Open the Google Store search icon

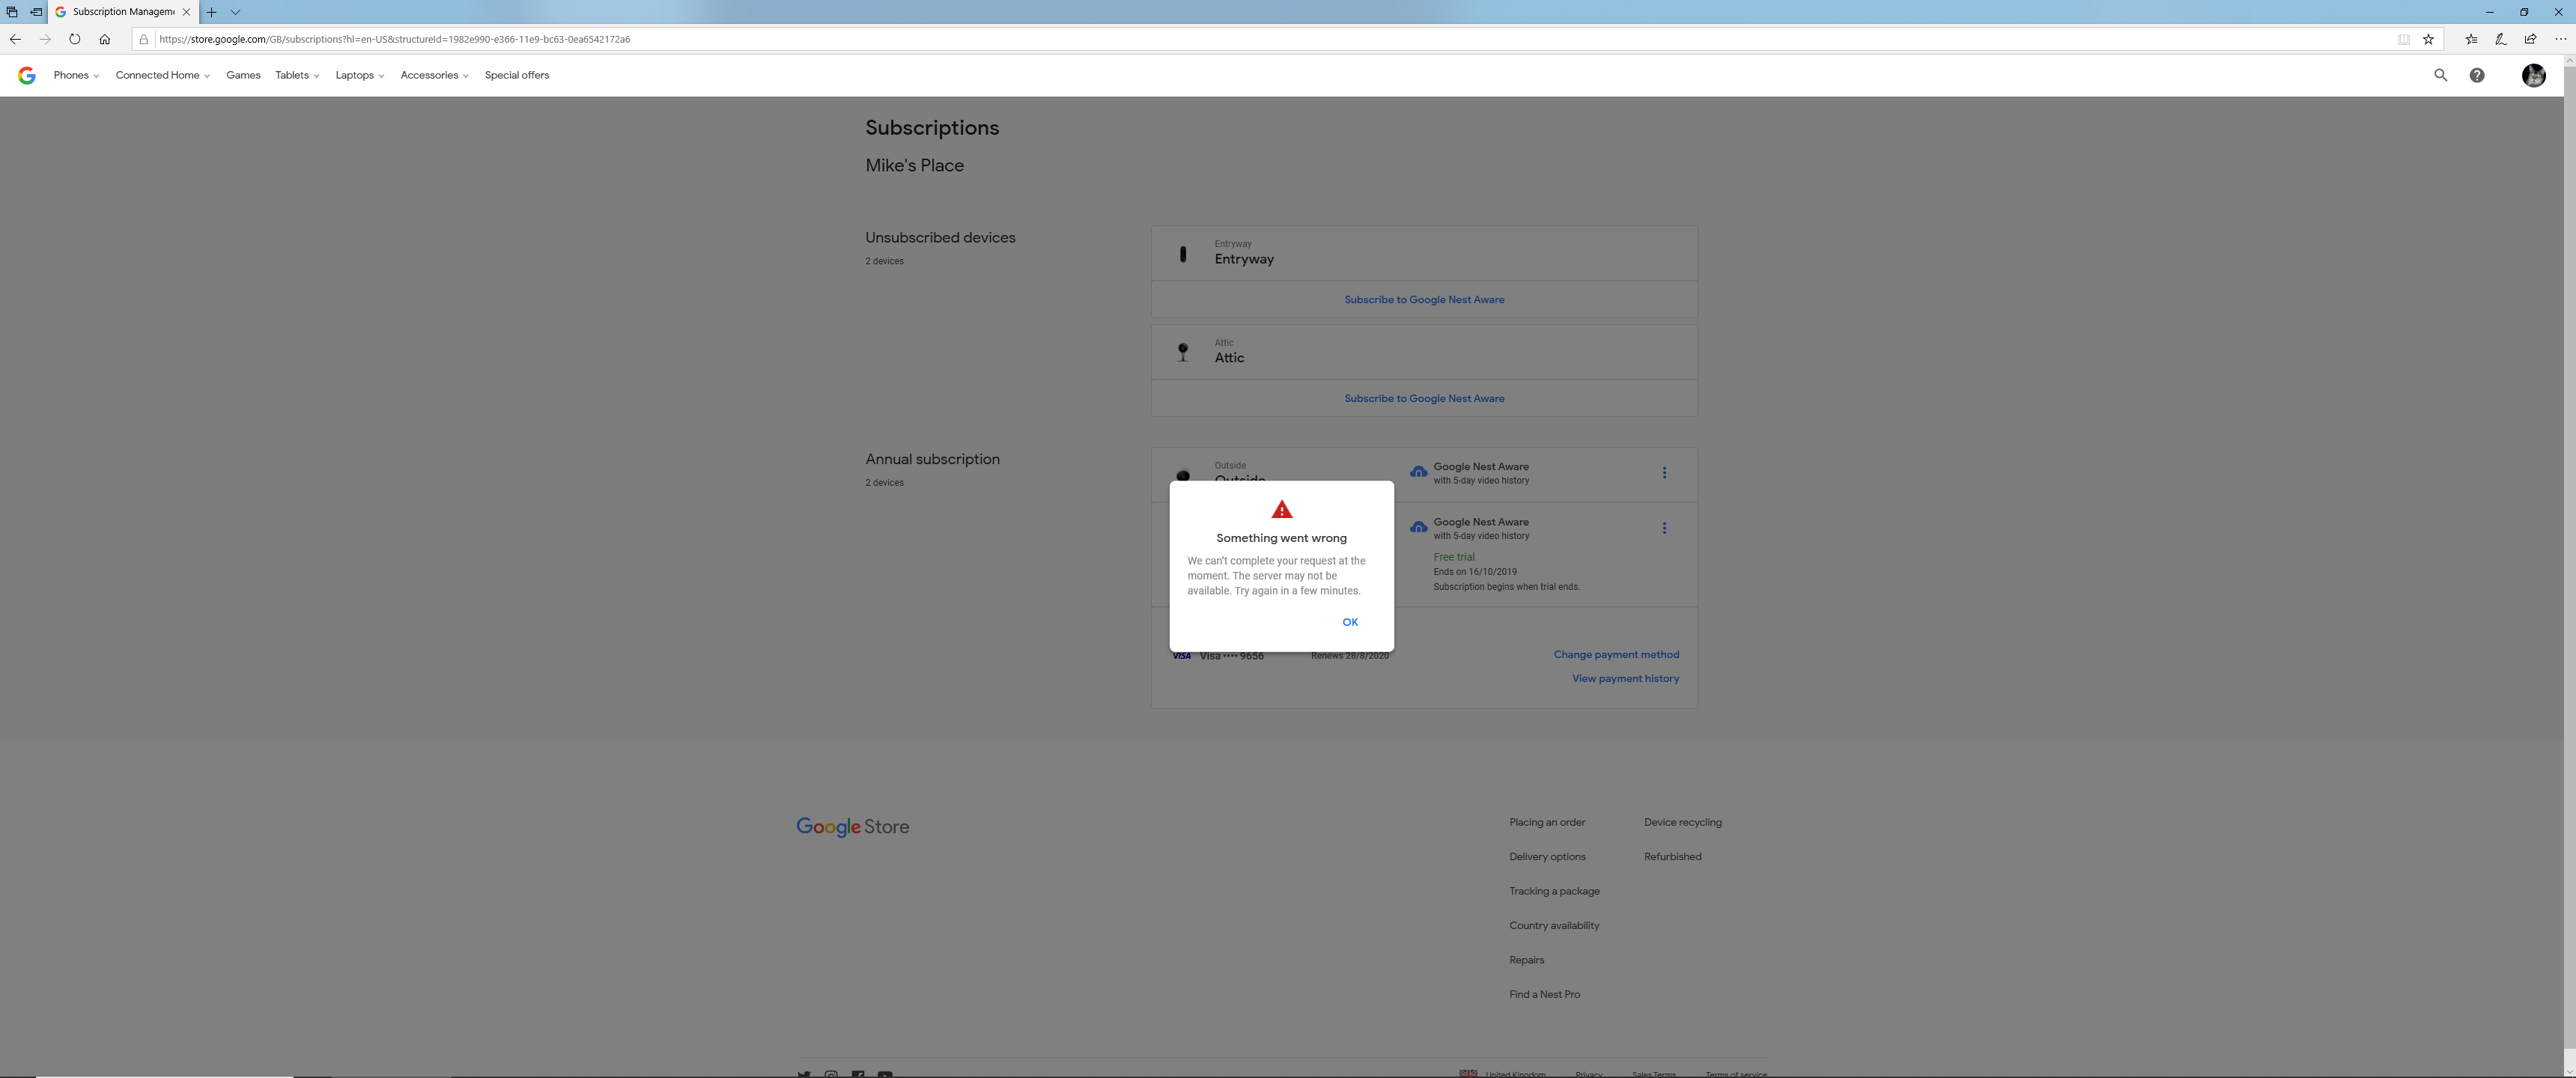point(2440,75)
